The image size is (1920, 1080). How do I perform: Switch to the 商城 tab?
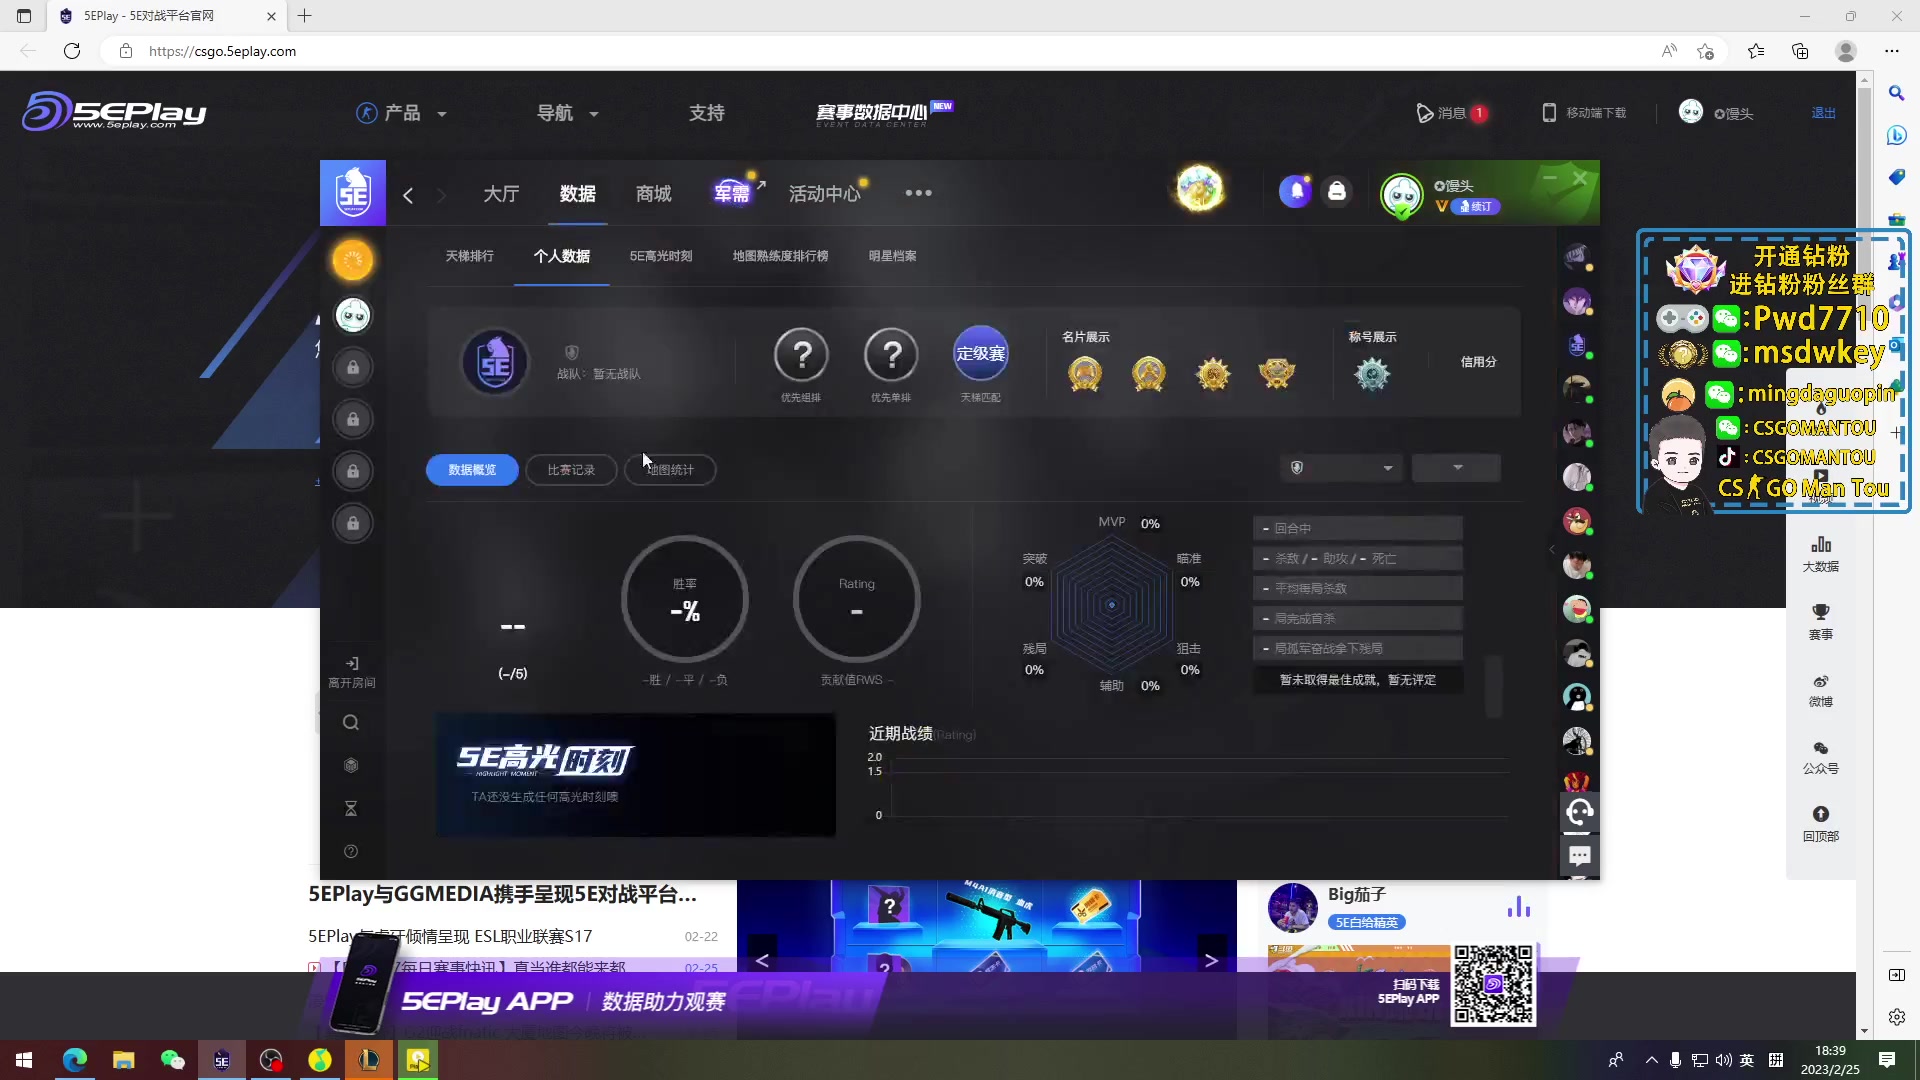pos(652,193)
